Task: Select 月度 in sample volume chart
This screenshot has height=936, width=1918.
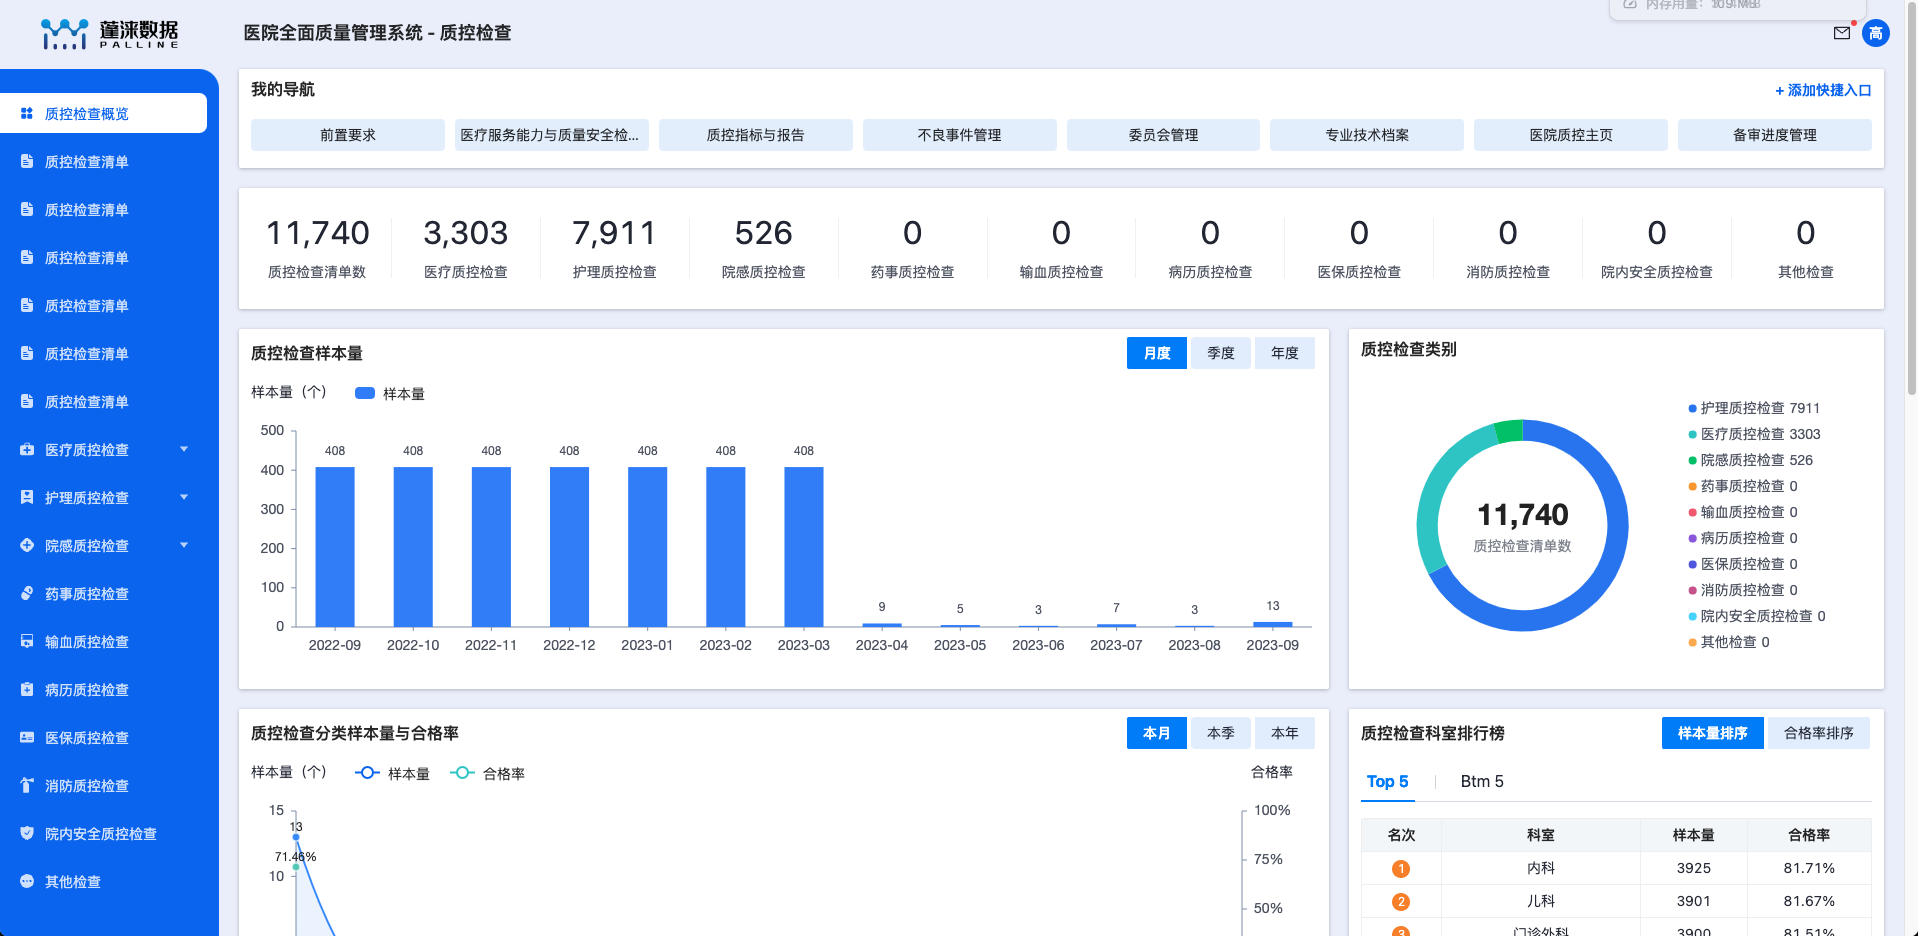Action: pos(1157,353)
